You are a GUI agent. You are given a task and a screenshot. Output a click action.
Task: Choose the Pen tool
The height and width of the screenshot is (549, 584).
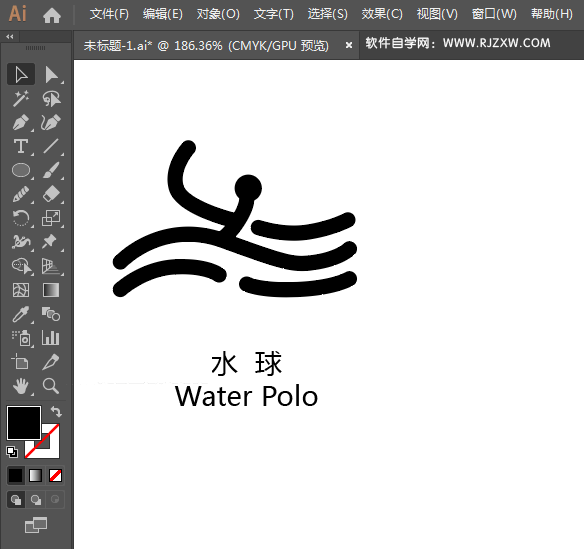click(x=21, y=123)
